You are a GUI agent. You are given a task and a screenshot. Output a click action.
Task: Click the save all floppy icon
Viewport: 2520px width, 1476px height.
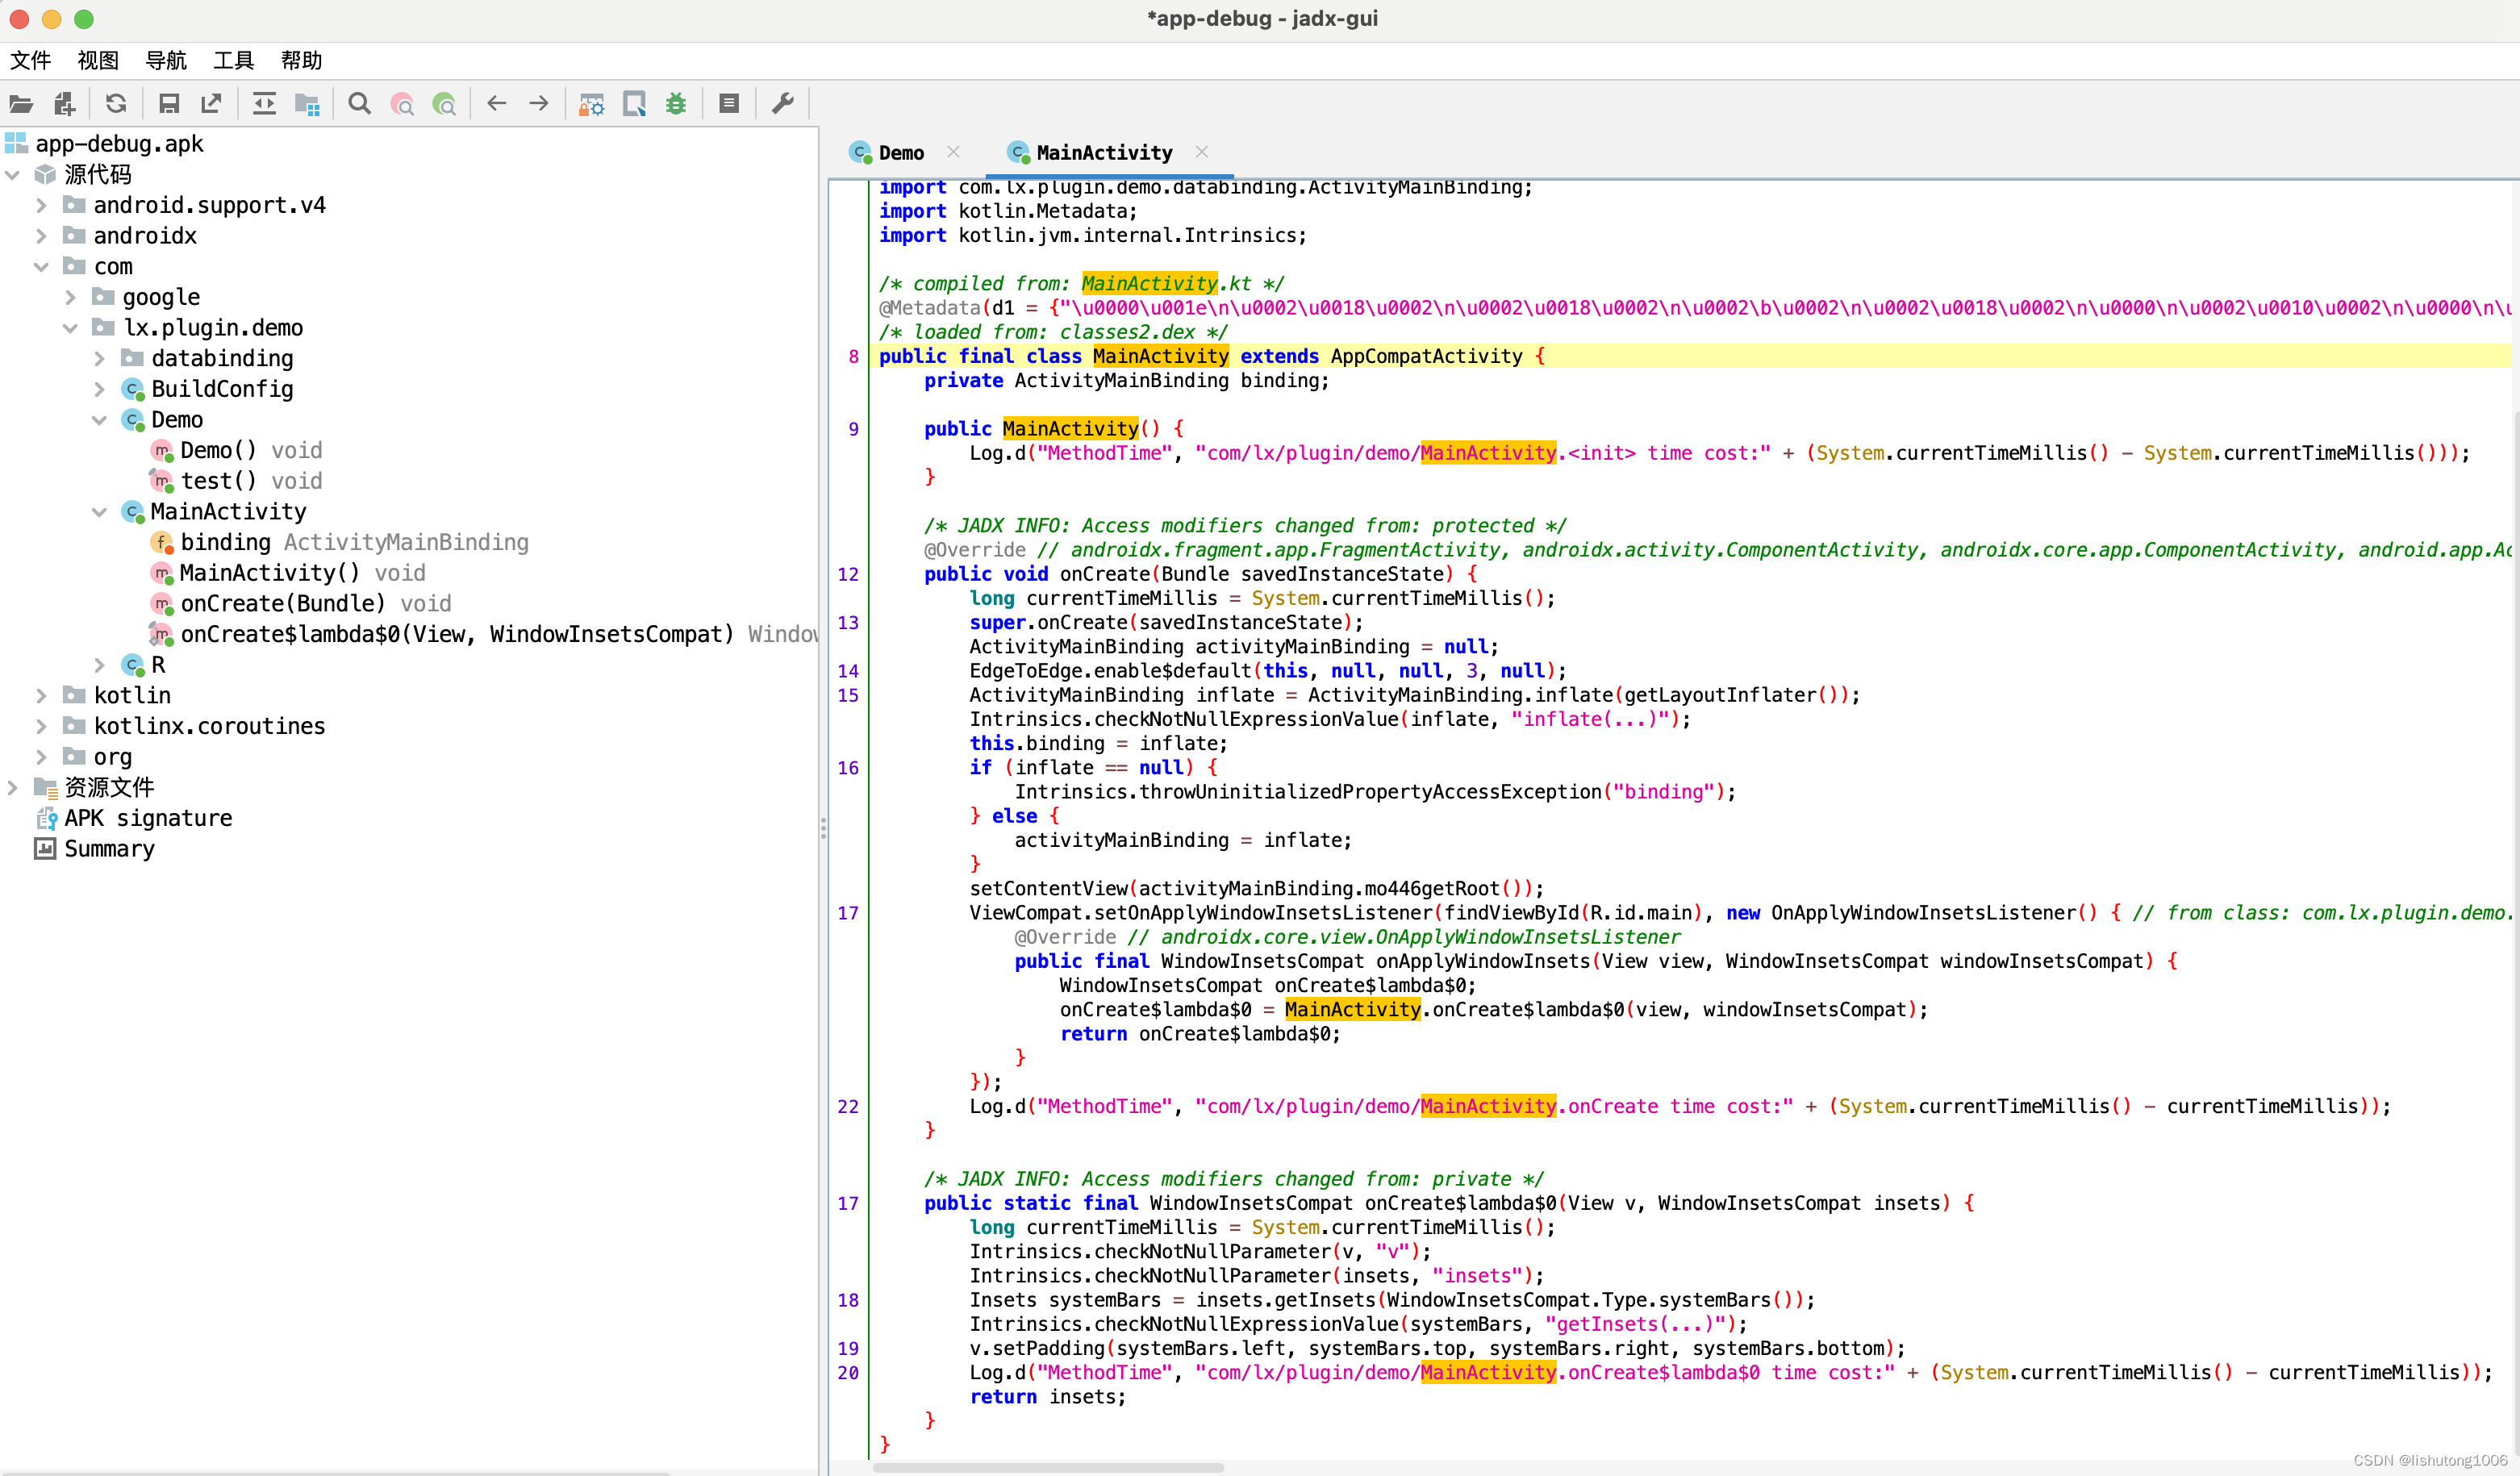point(169,104)
